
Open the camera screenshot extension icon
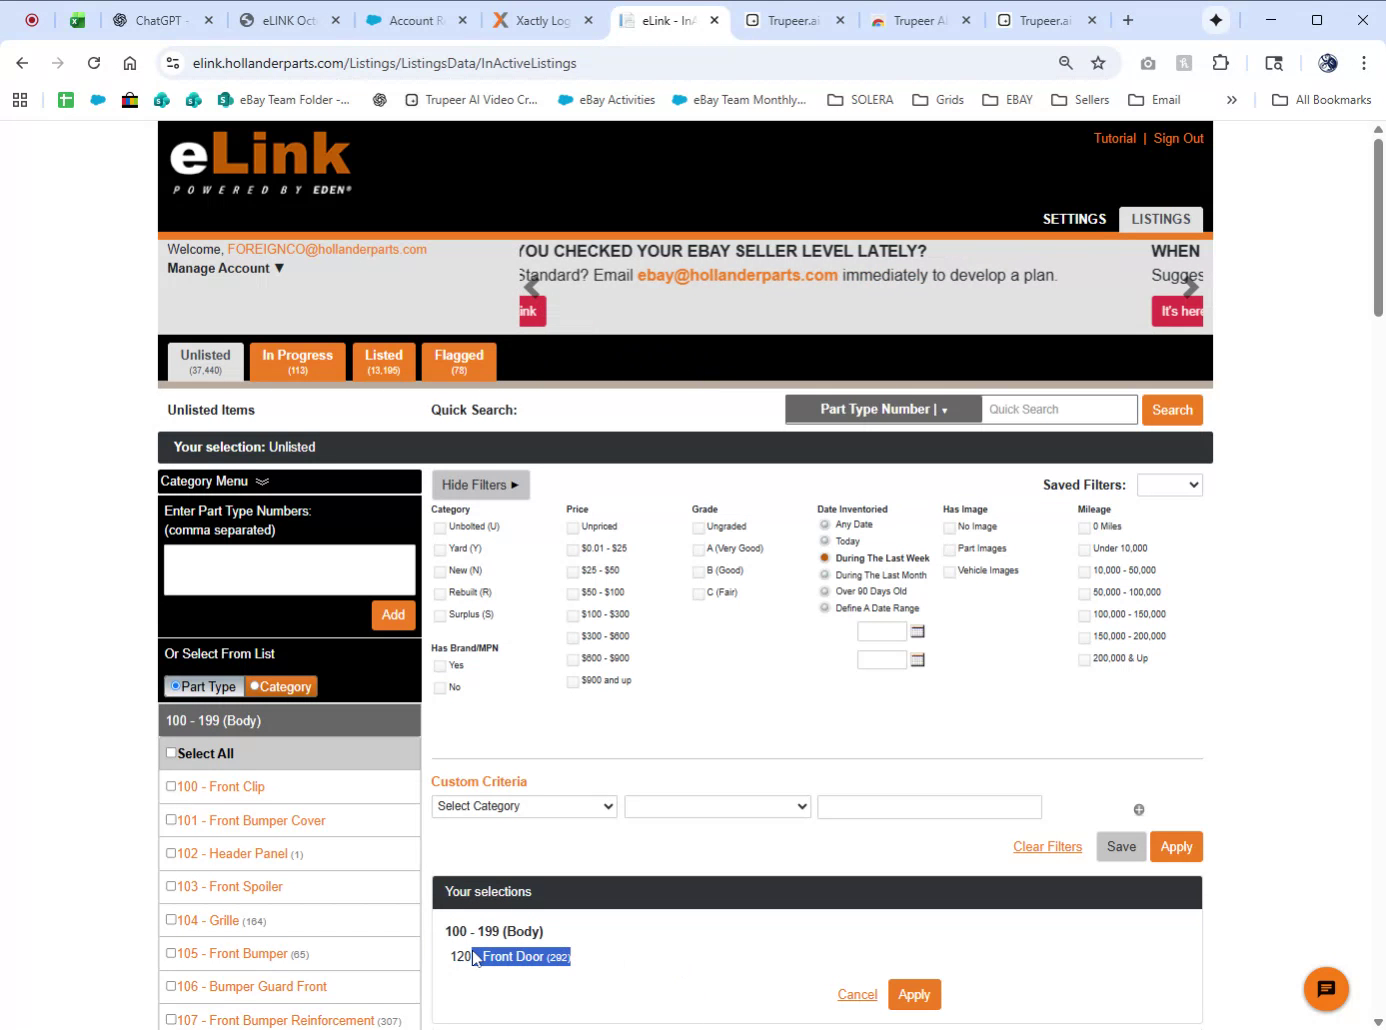(x=1148, y=63)
